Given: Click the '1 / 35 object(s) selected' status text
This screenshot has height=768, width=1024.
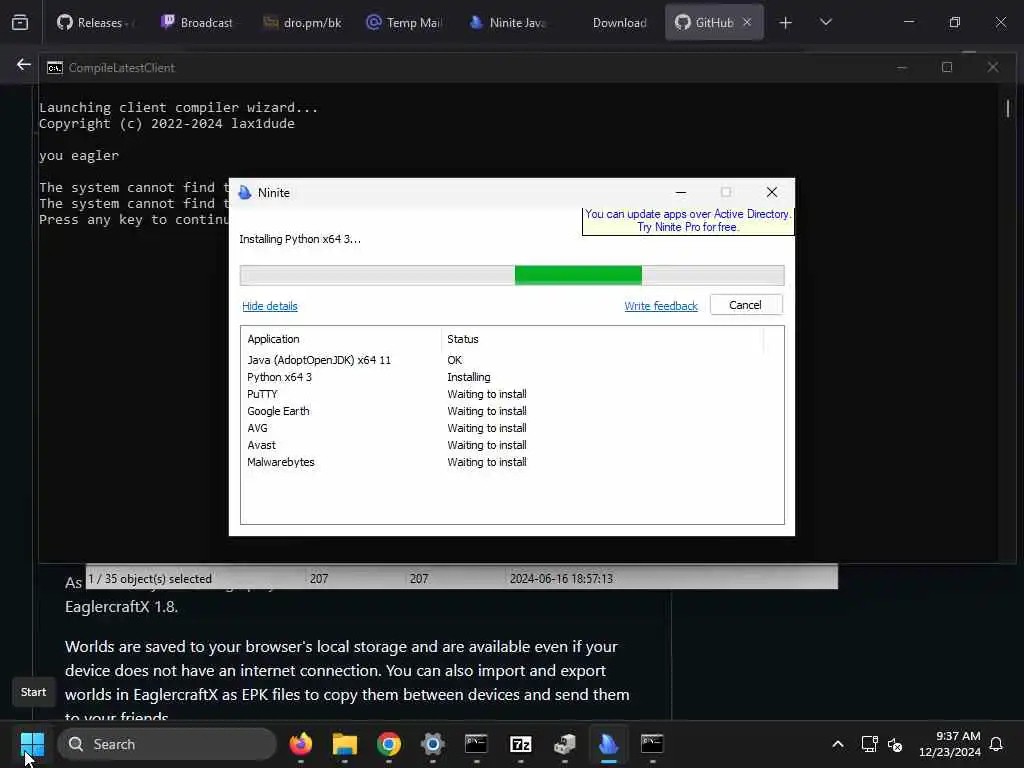Looking at the screenshot, I should [150, 579].
